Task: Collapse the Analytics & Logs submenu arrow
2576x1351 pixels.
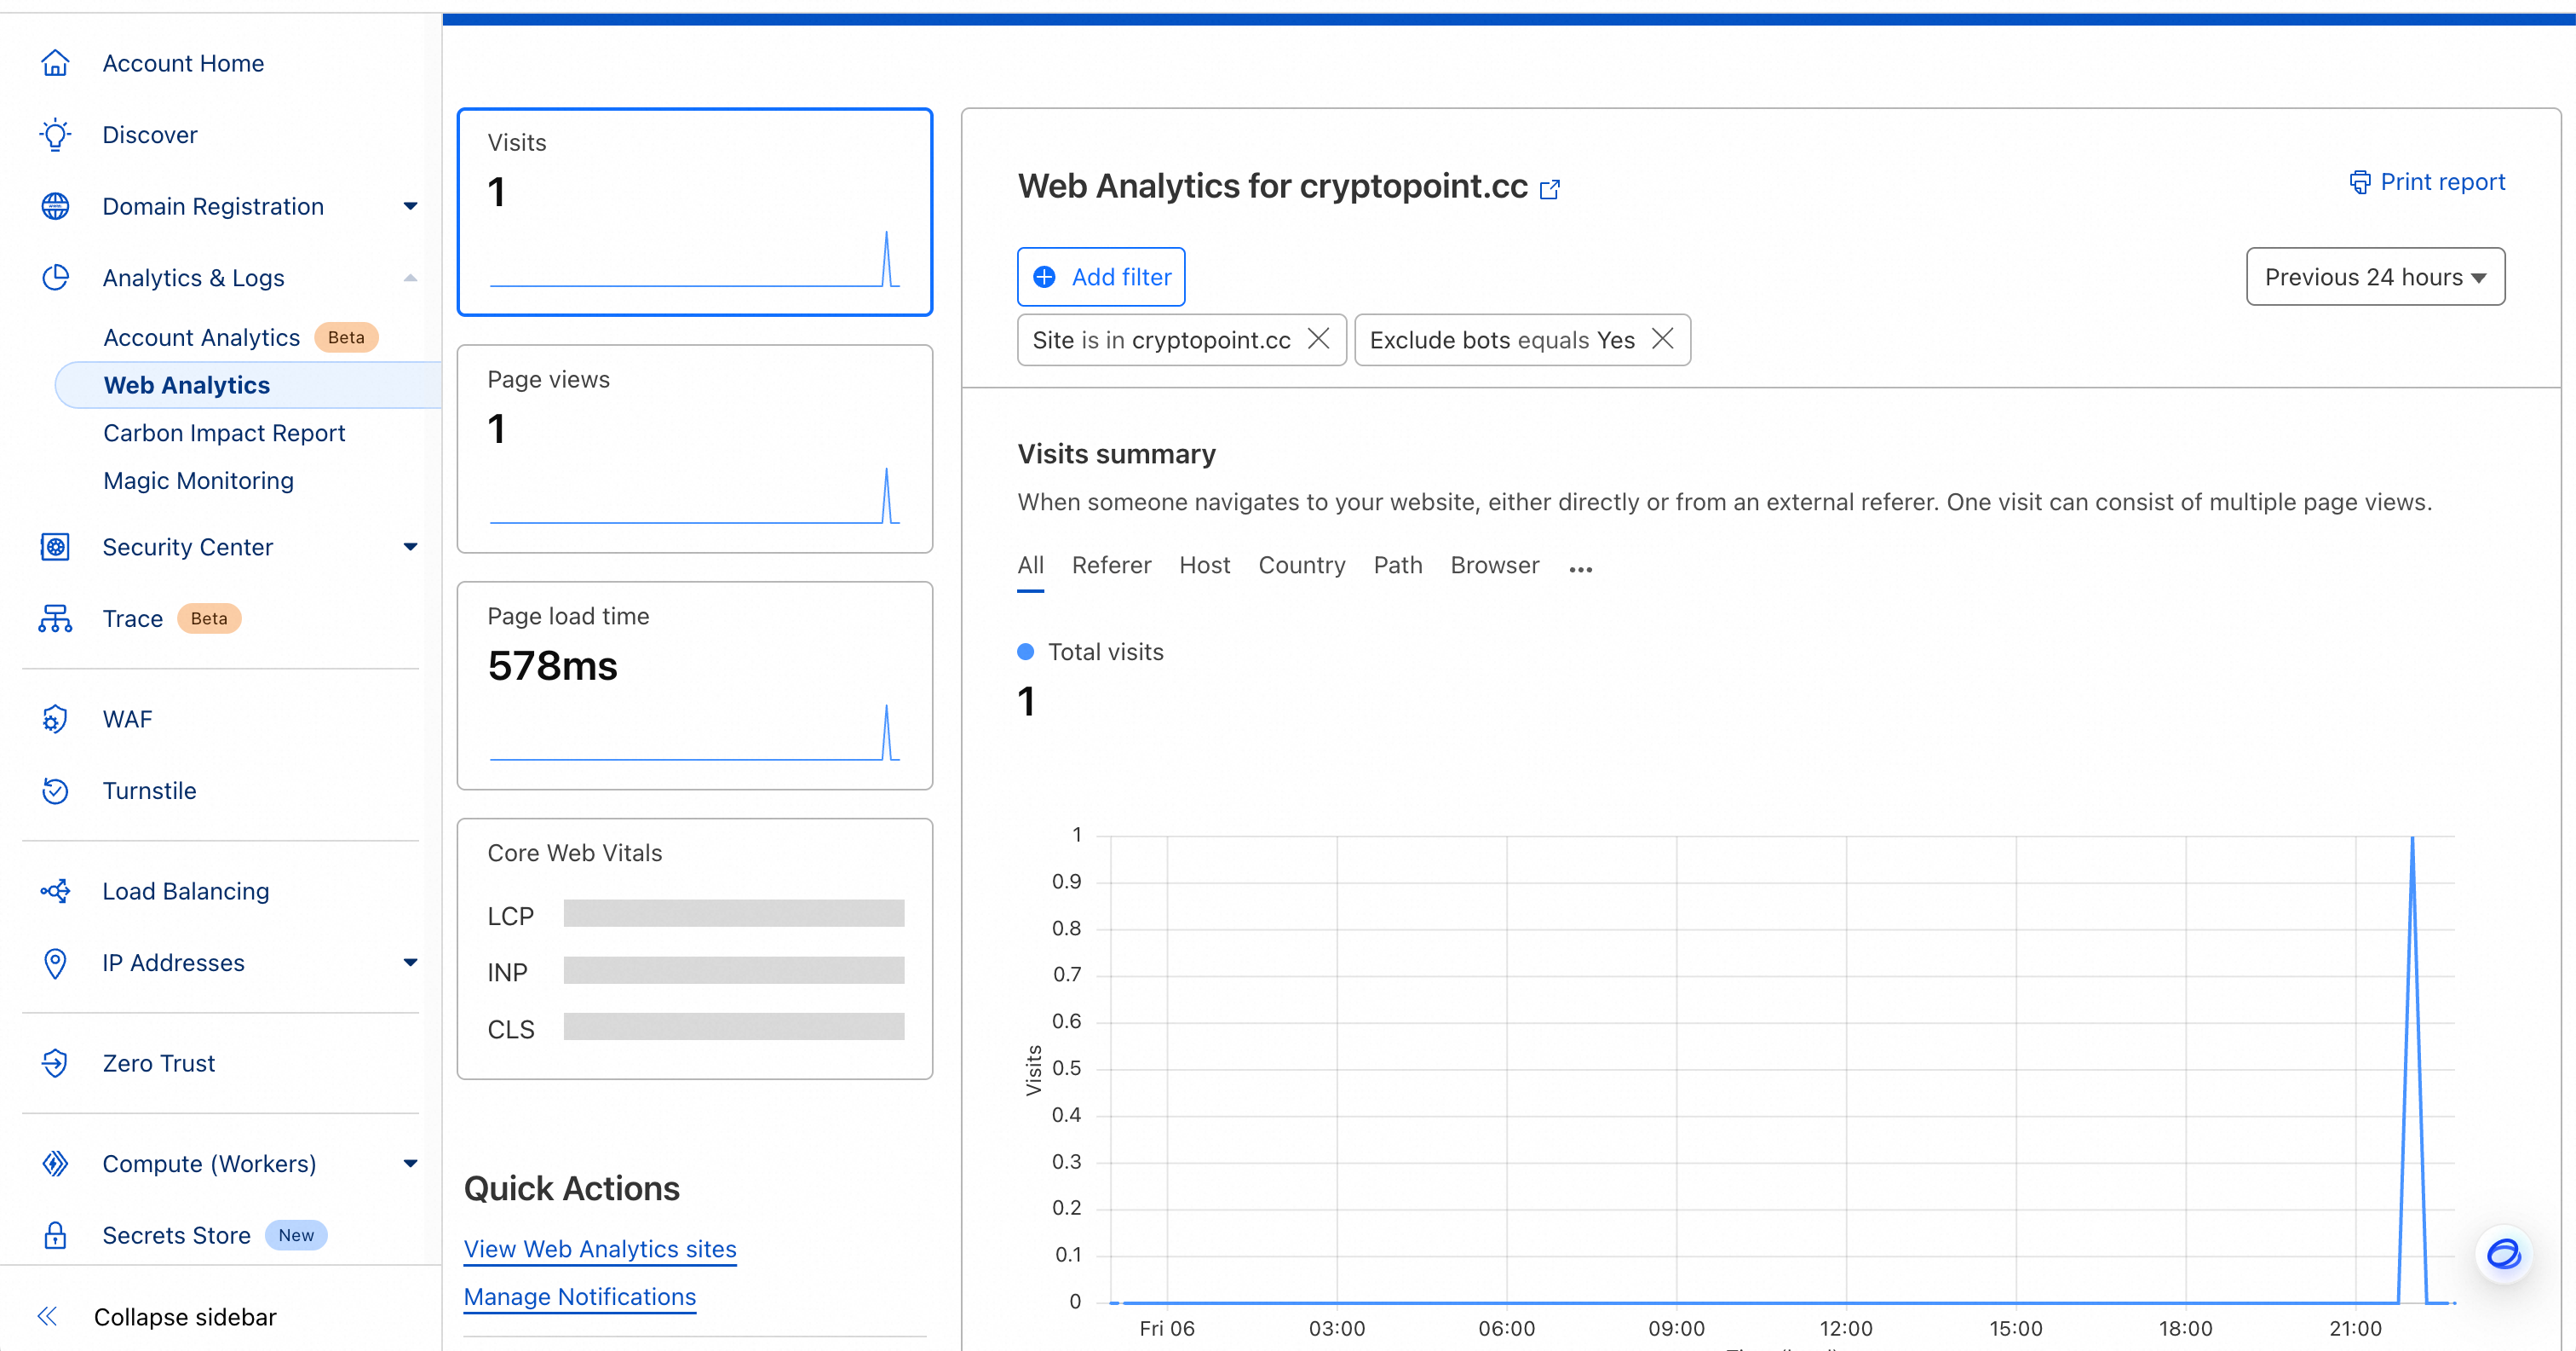Action: pos(410,278)
